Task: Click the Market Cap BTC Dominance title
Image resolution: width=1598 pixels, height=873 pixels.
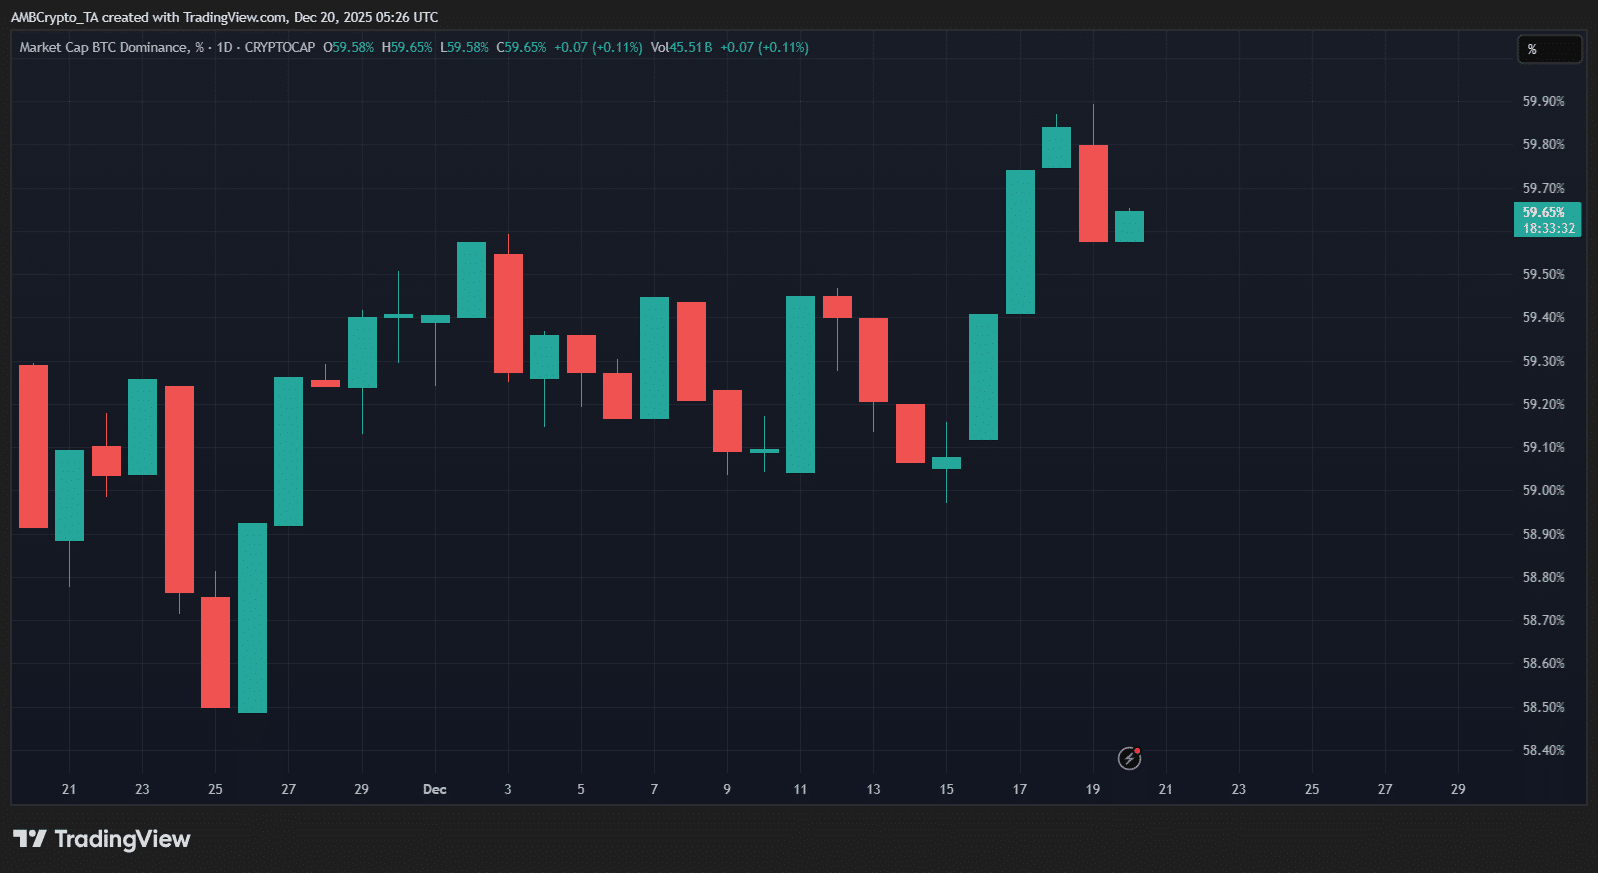Action: (103, 47)
